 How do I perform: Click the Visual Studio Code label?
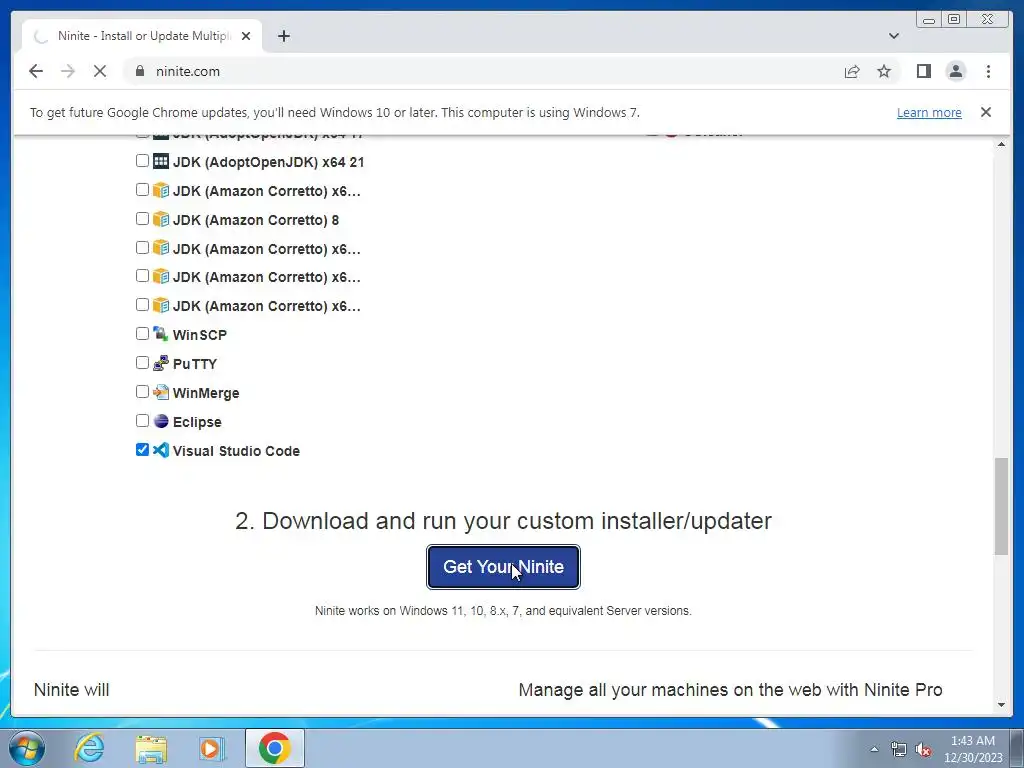click(236, 451)
